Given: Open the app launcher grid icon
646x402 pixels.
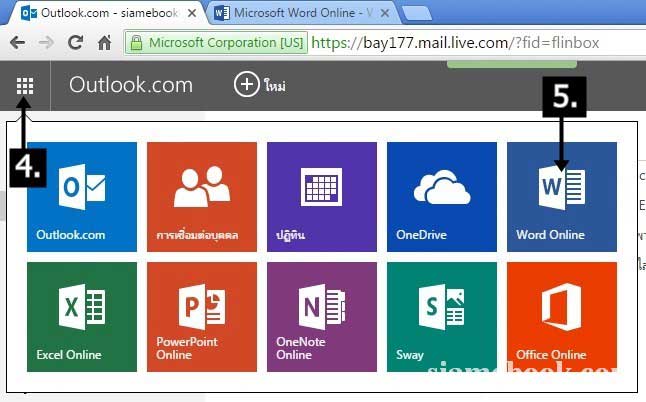Looking at the screenshot, I should click(x=25, y=86).
